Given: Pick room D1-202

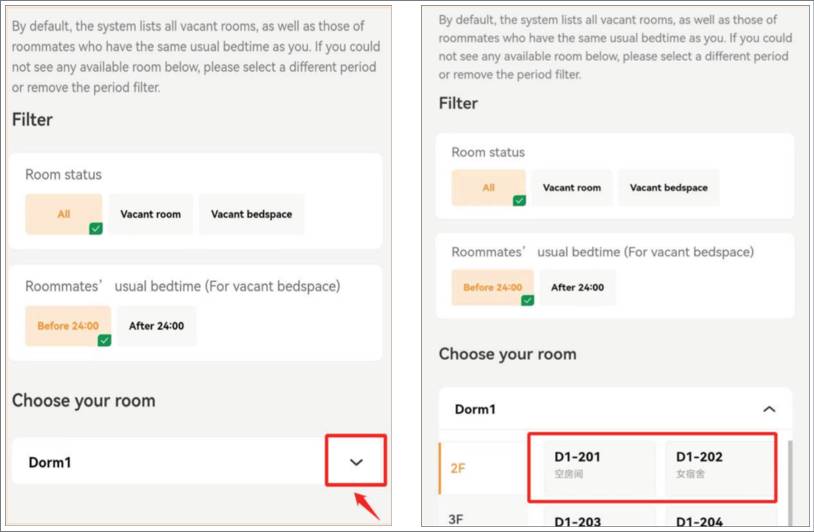Looking at the screenshot, I should [x=721, y=467].
